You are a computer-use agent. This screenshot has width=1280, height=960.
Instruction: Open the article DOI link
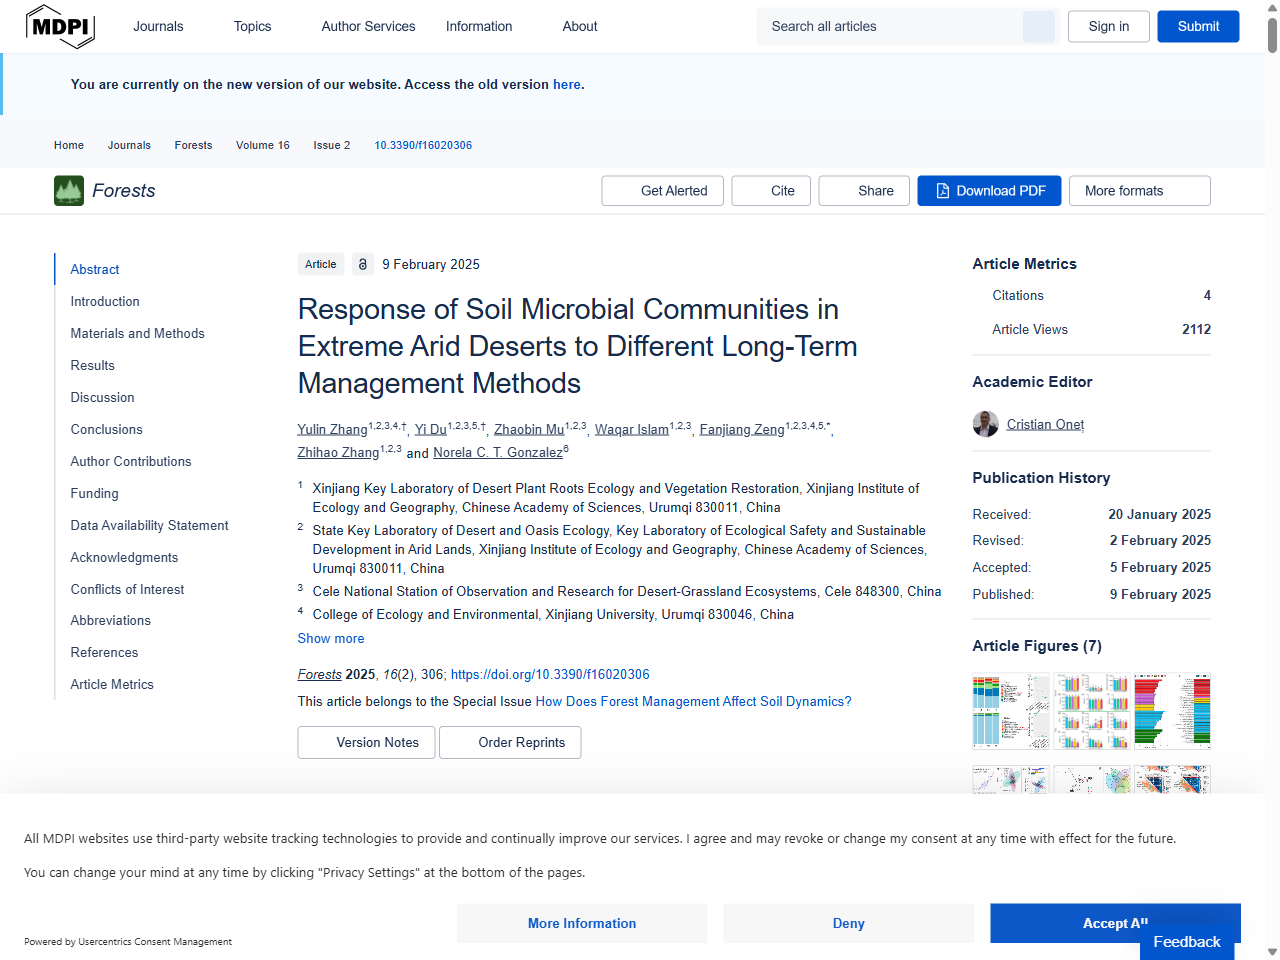550,675
